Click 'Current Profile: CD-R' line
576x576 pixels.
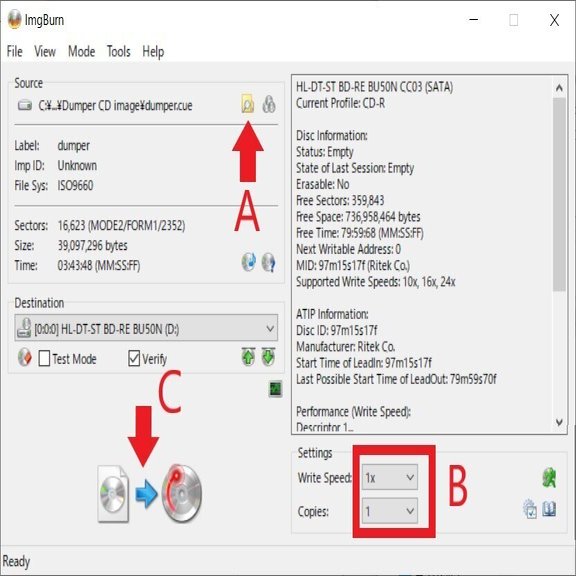pos(341,103)
